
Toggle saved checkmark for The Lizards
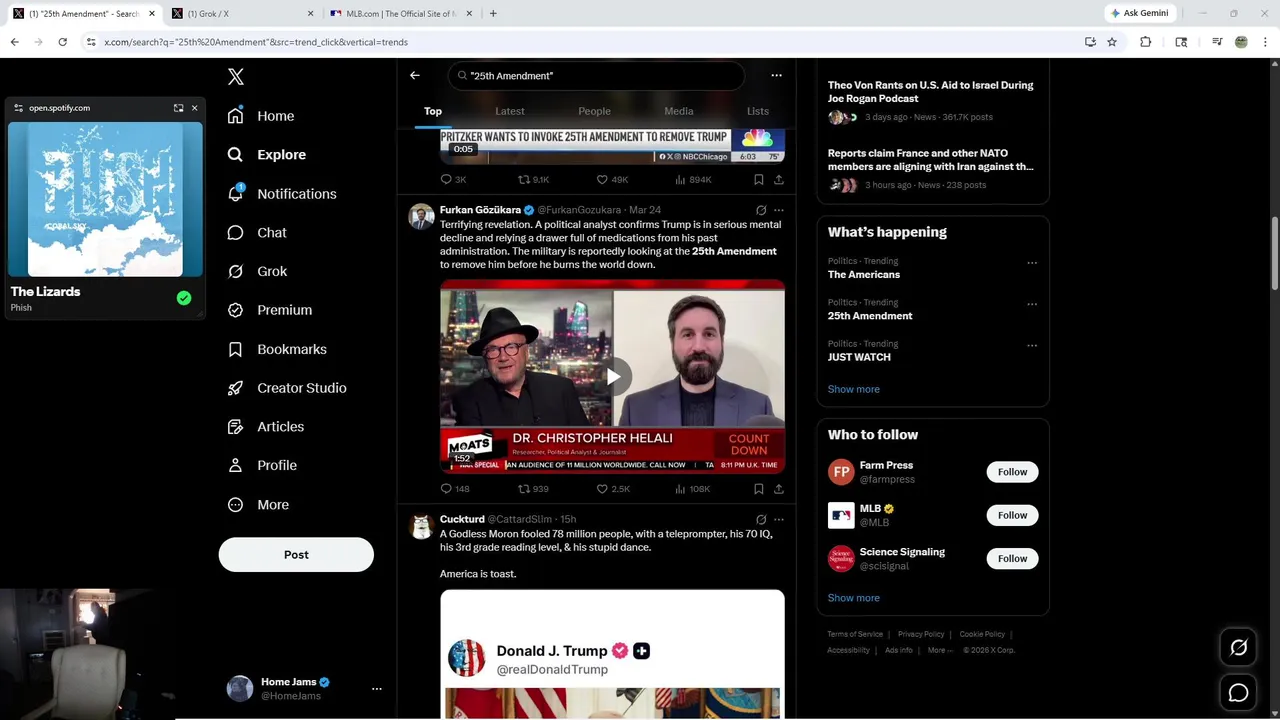(x=184, y=298)
